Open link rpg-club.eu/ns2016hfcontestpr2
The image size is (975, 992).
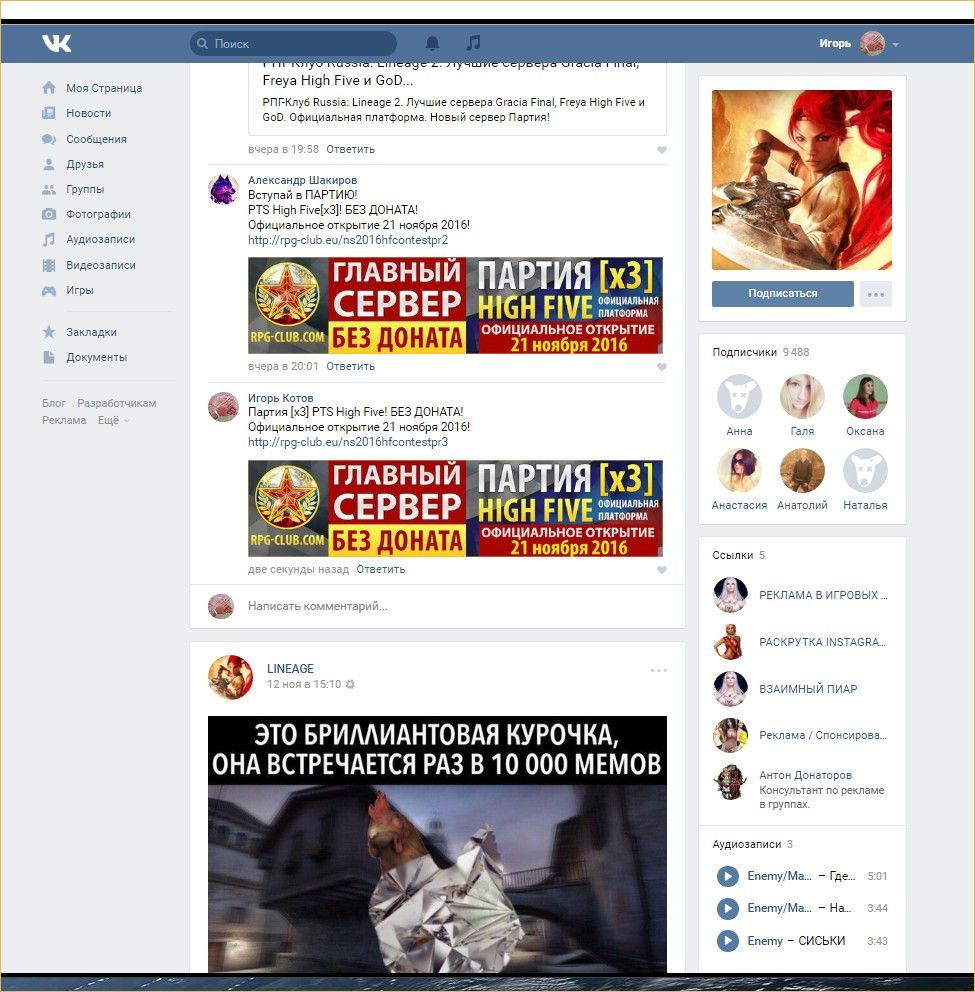[x=348, y=240]
